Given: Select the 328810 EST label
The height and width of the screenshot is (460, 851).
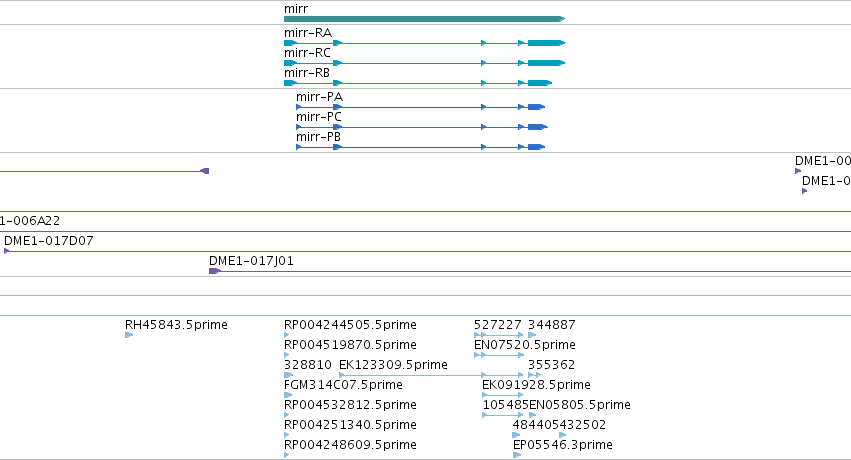Looking at the screenshot, I should click(x=308, y=365).
